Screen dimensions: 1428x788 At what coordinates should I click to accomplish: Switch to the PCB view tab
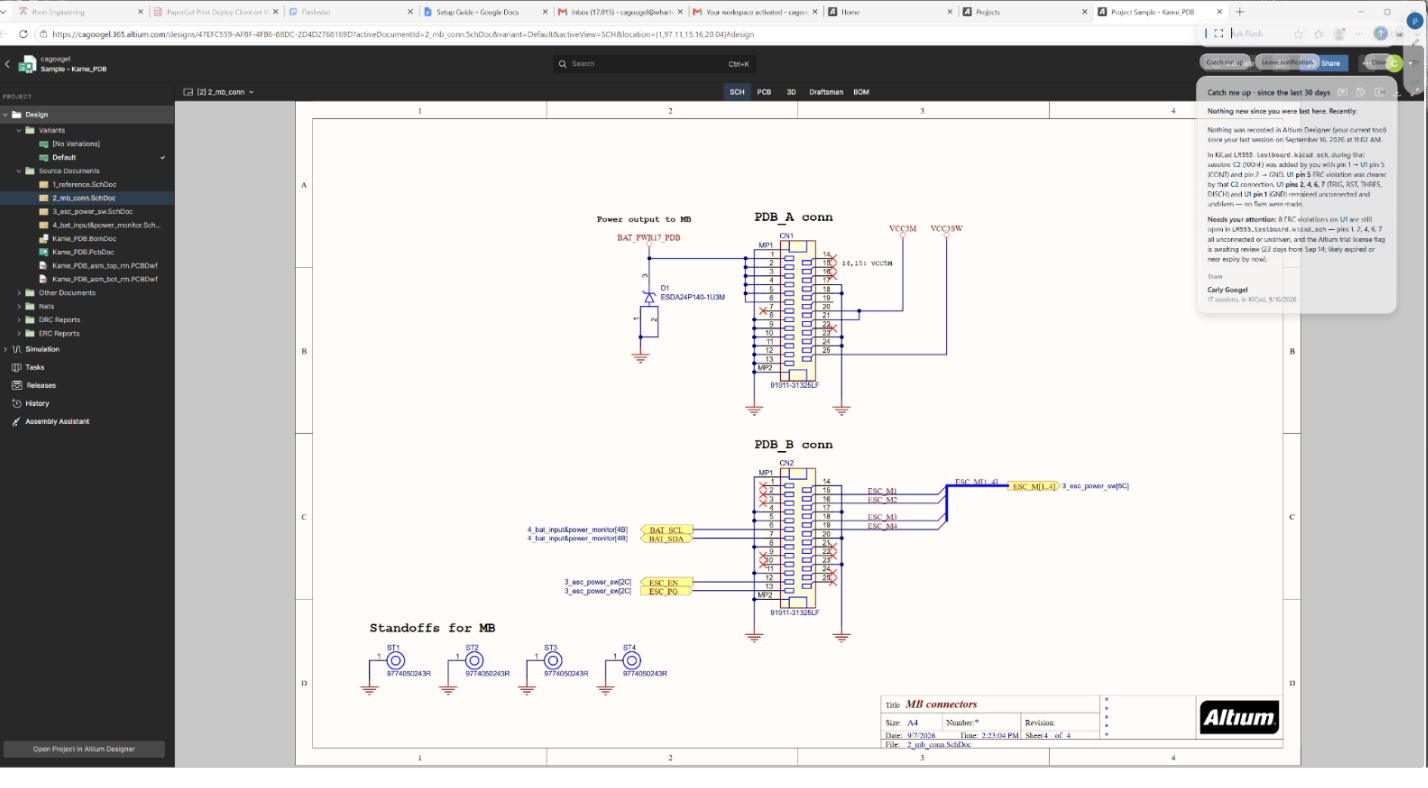pyautogui.click(x=764, y=92)
